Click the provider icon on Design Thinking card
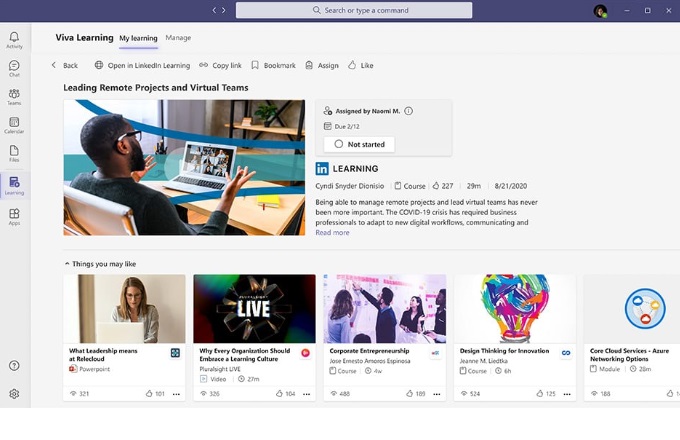 coord(566,353)
